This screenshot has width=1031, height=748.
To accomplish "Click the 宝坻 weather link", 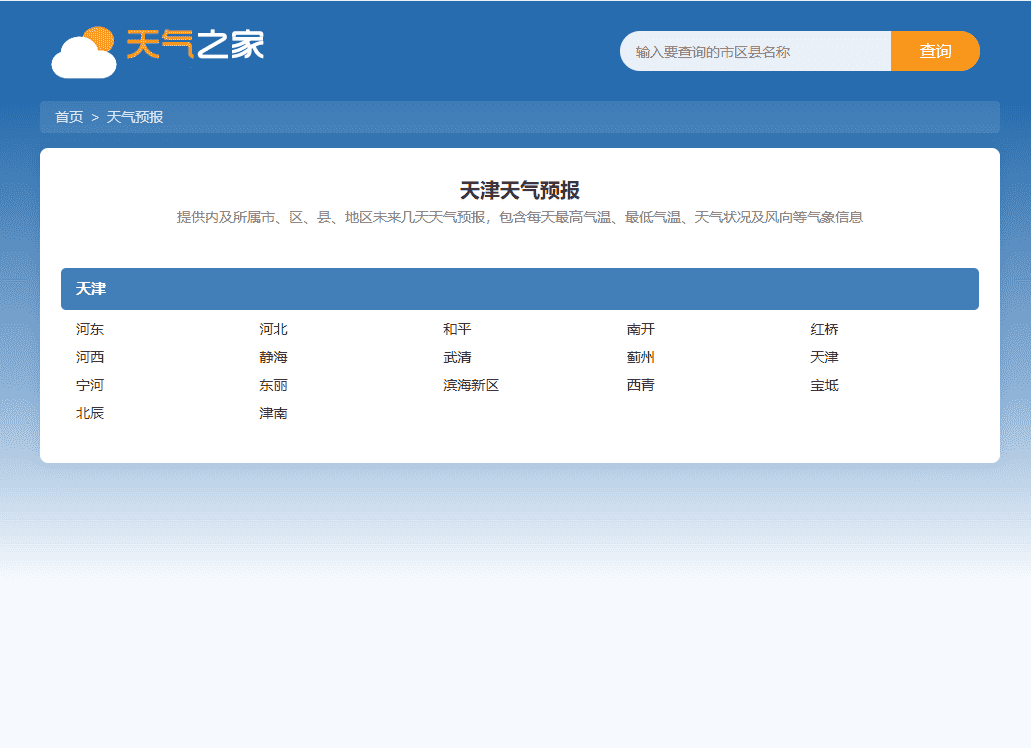I will (x=824, y=385).
